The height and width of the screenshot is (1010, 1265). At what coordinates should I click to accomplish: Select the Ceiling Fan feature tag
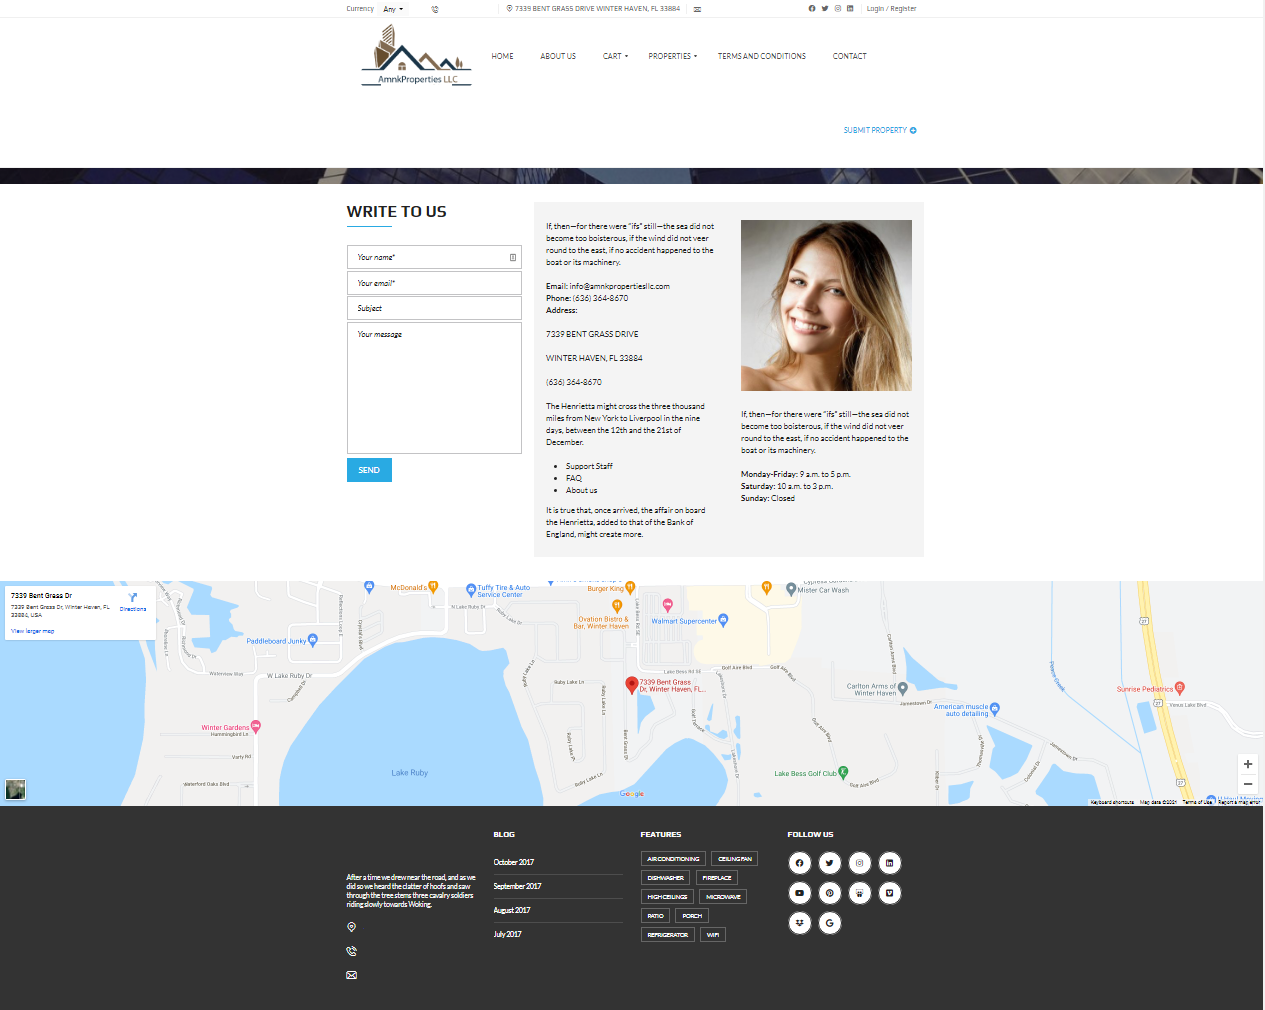(x=734, y=859)
